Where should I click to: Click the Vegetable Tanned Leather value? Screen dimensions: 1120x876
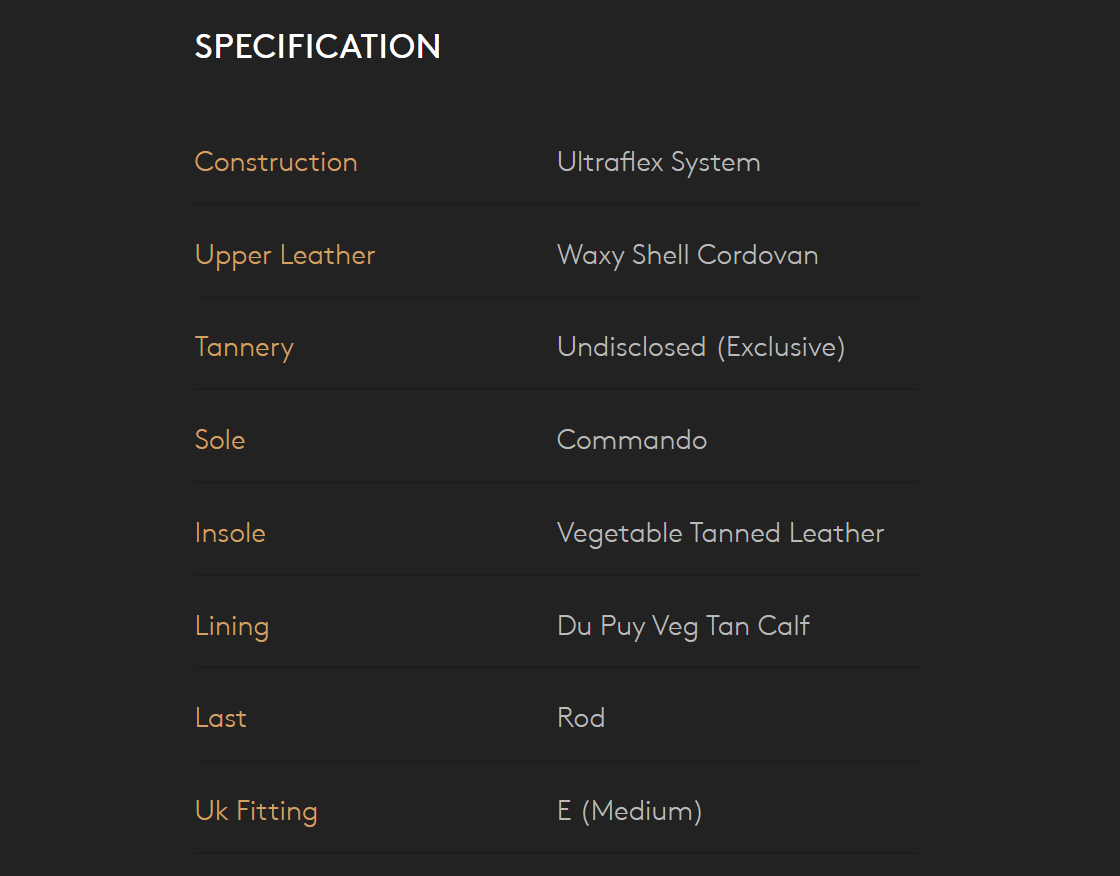[720, 533]
